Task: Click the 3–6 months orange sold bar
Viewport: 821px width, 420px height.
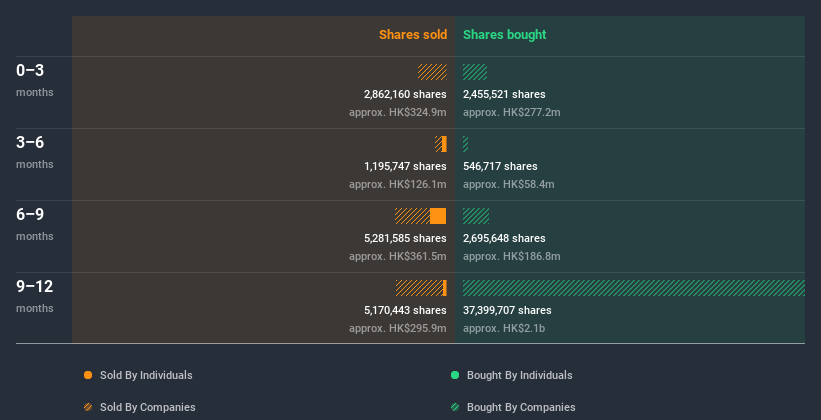Action: click(x=441, y=144)
